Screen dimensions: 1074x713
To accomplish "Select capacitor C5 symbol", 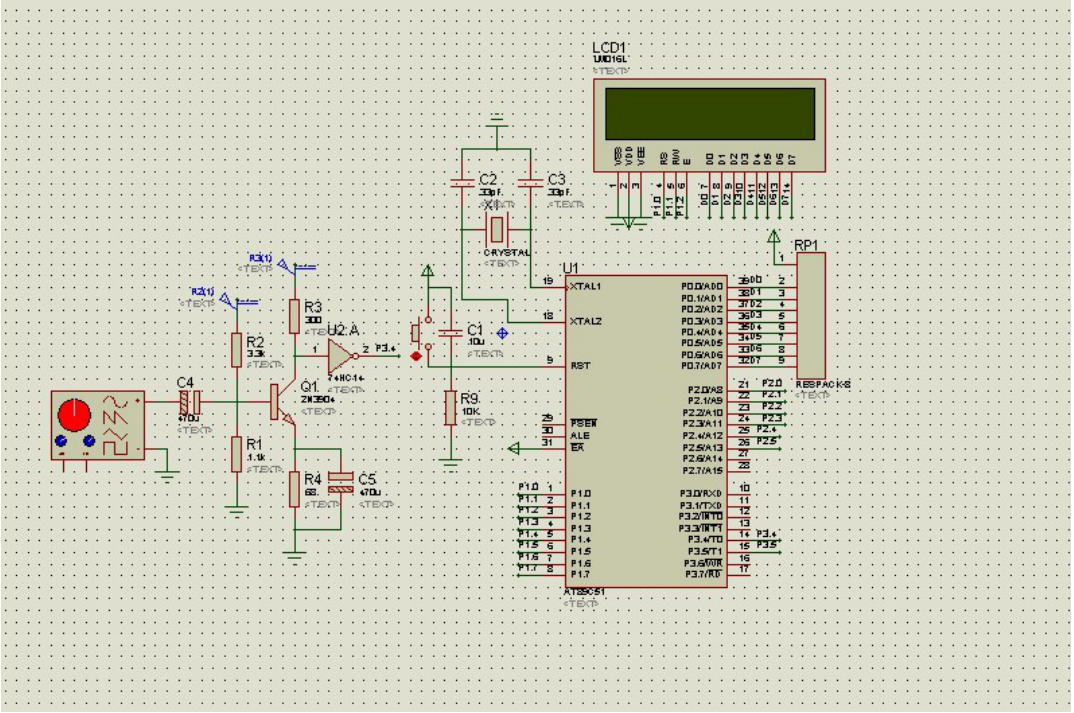I will pyautogui.click(x=340, y=483).
